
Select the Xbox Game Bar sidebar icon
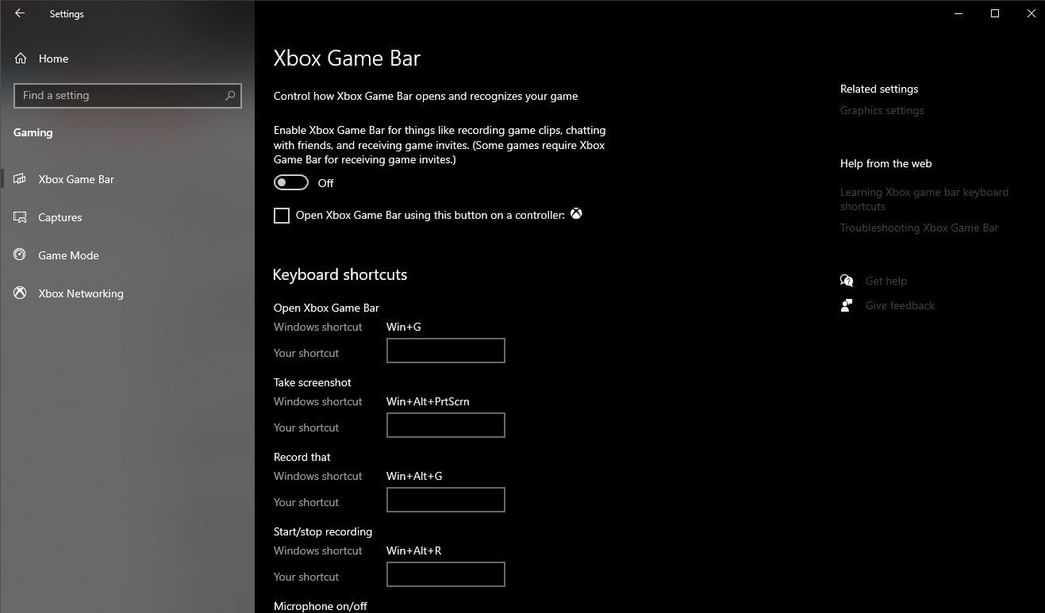click(x=19, y=179)
